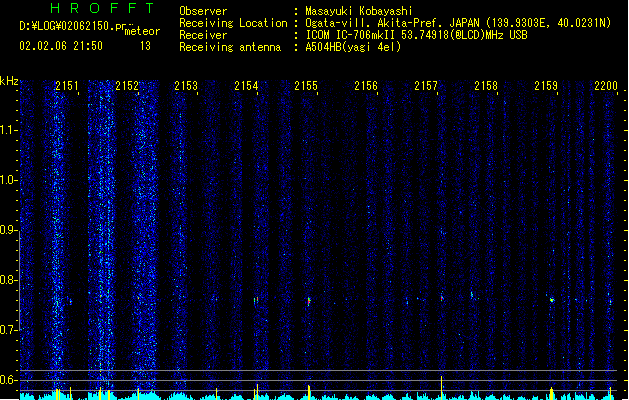Click the 2154 time marker

(x=246, y=86)
